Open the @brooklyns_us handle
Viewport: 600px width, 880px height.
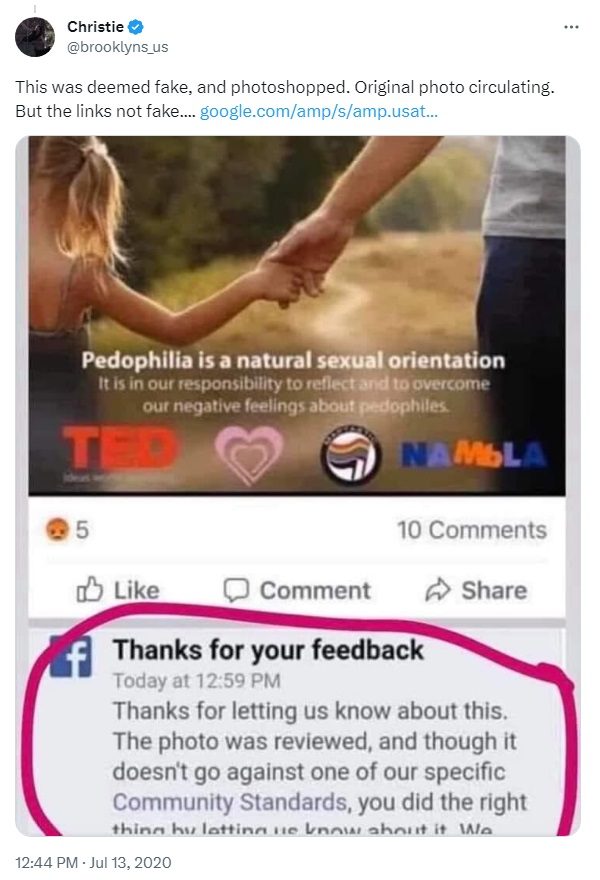[118, 47]
